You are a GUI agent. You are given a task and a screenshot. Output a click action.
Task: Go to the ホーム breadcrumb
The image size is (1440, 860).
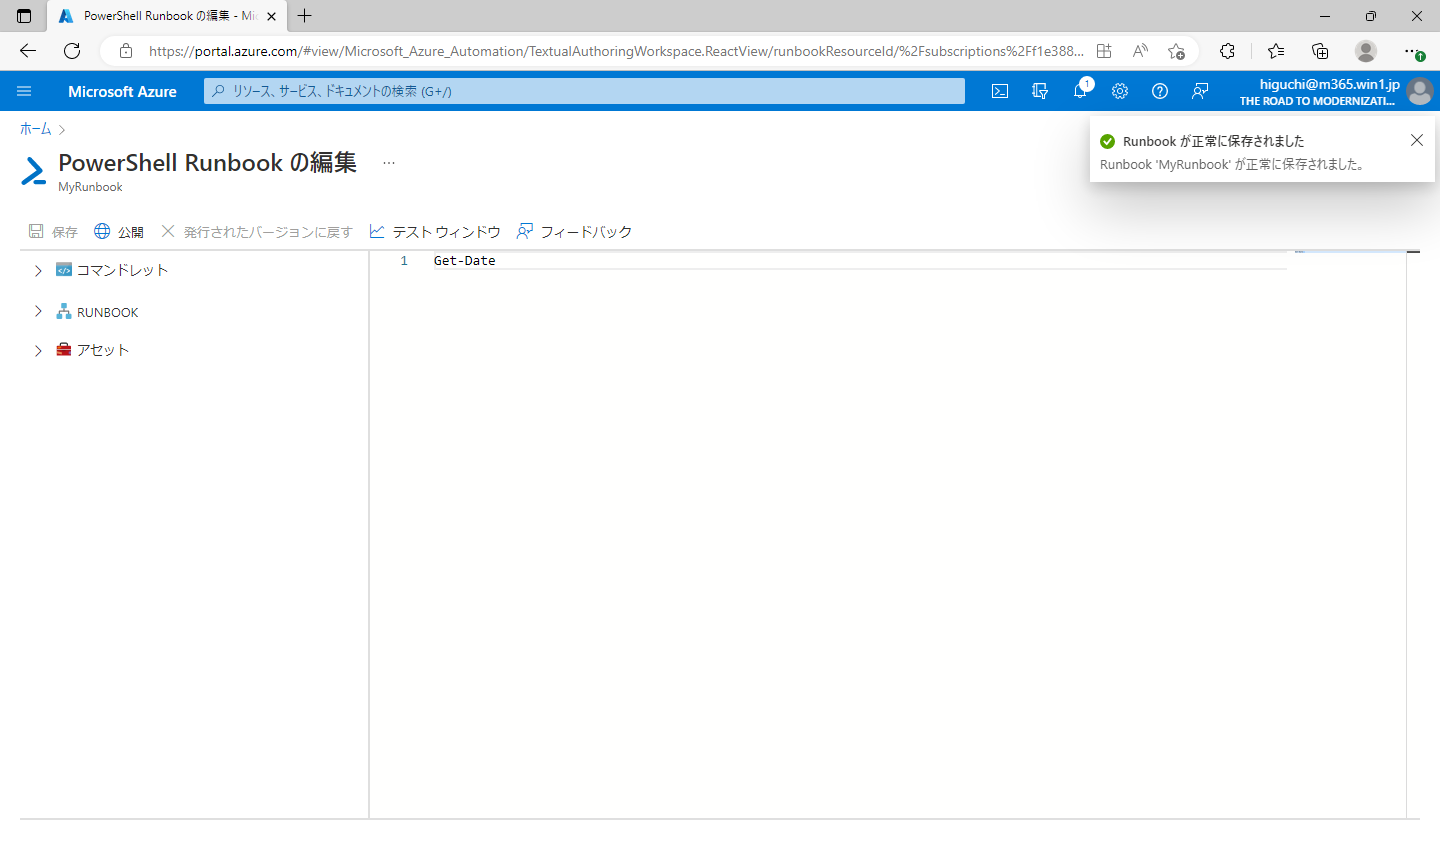click(x=35, y=129)
